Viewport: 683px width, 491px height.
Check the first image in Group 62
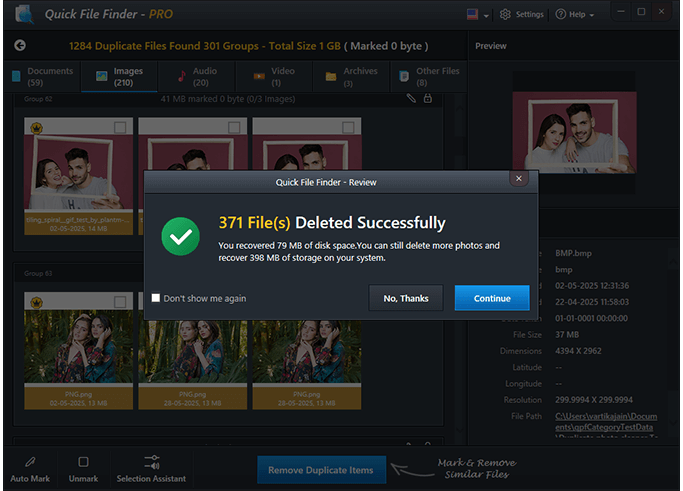[x=120, y=128]
